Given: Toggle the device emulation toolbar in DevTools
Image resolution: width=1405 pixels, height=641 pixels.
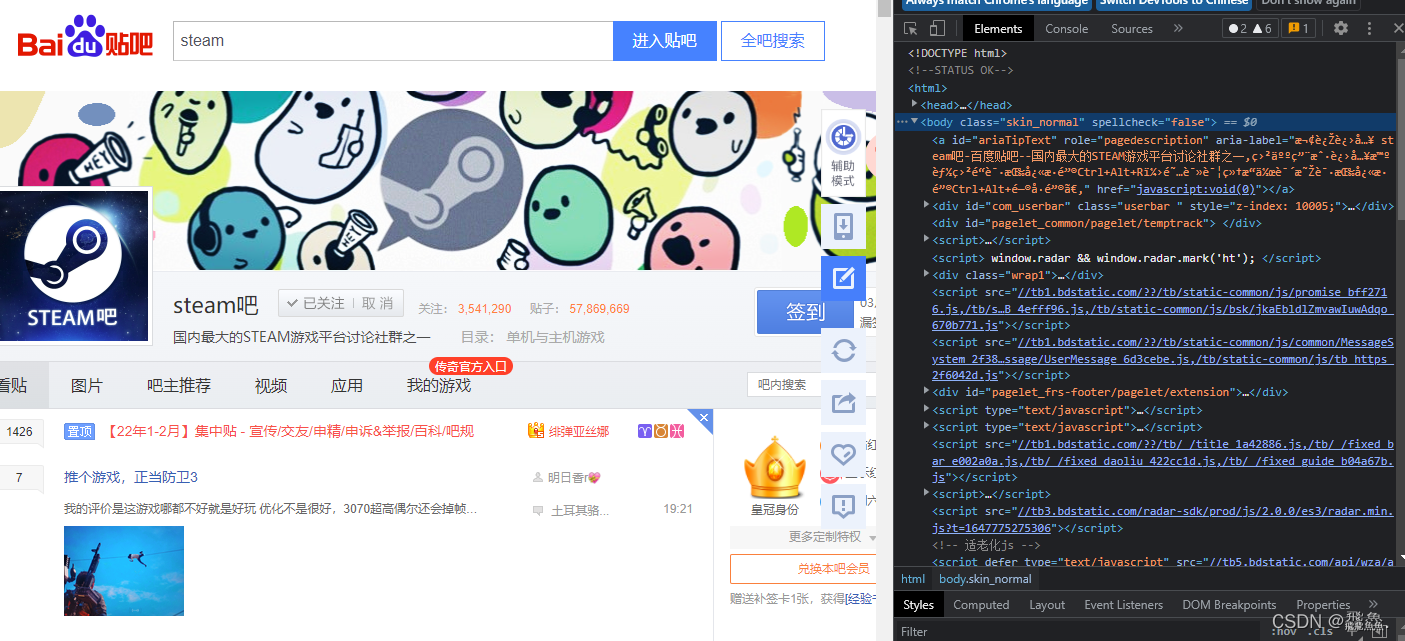Looking at the screenshot, I should (937, 28).
